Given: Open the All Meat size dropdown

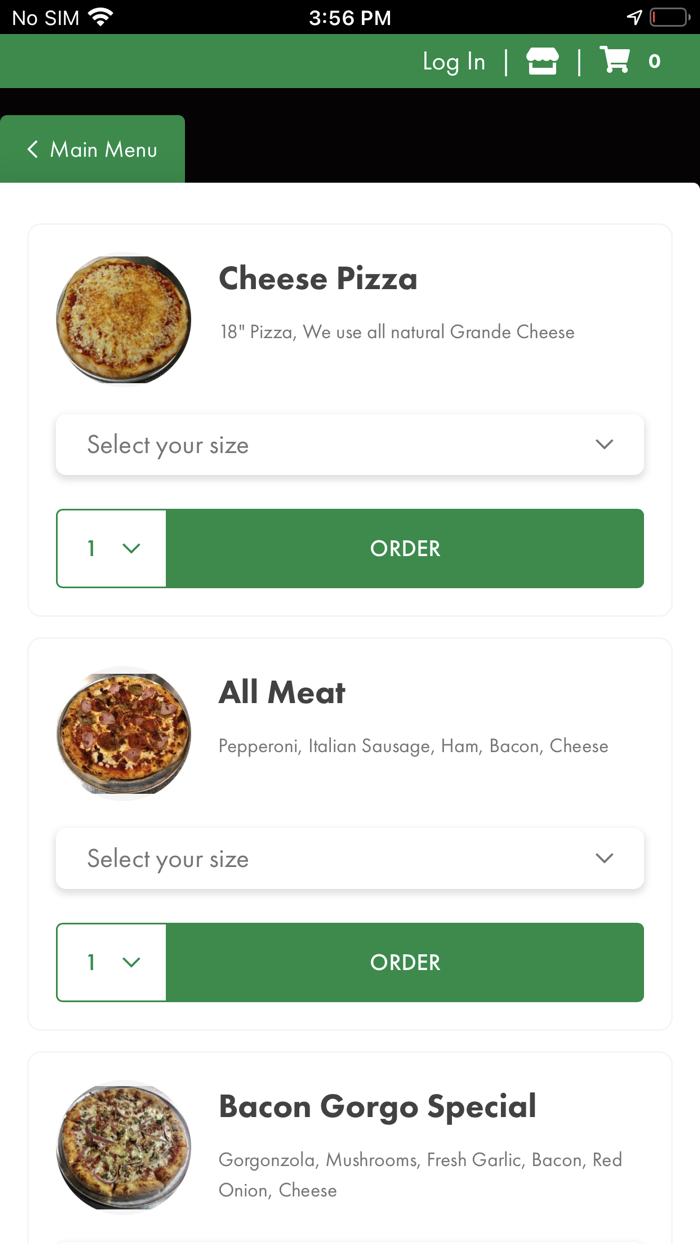Looking at the screenshot, I should coord(350,858).
